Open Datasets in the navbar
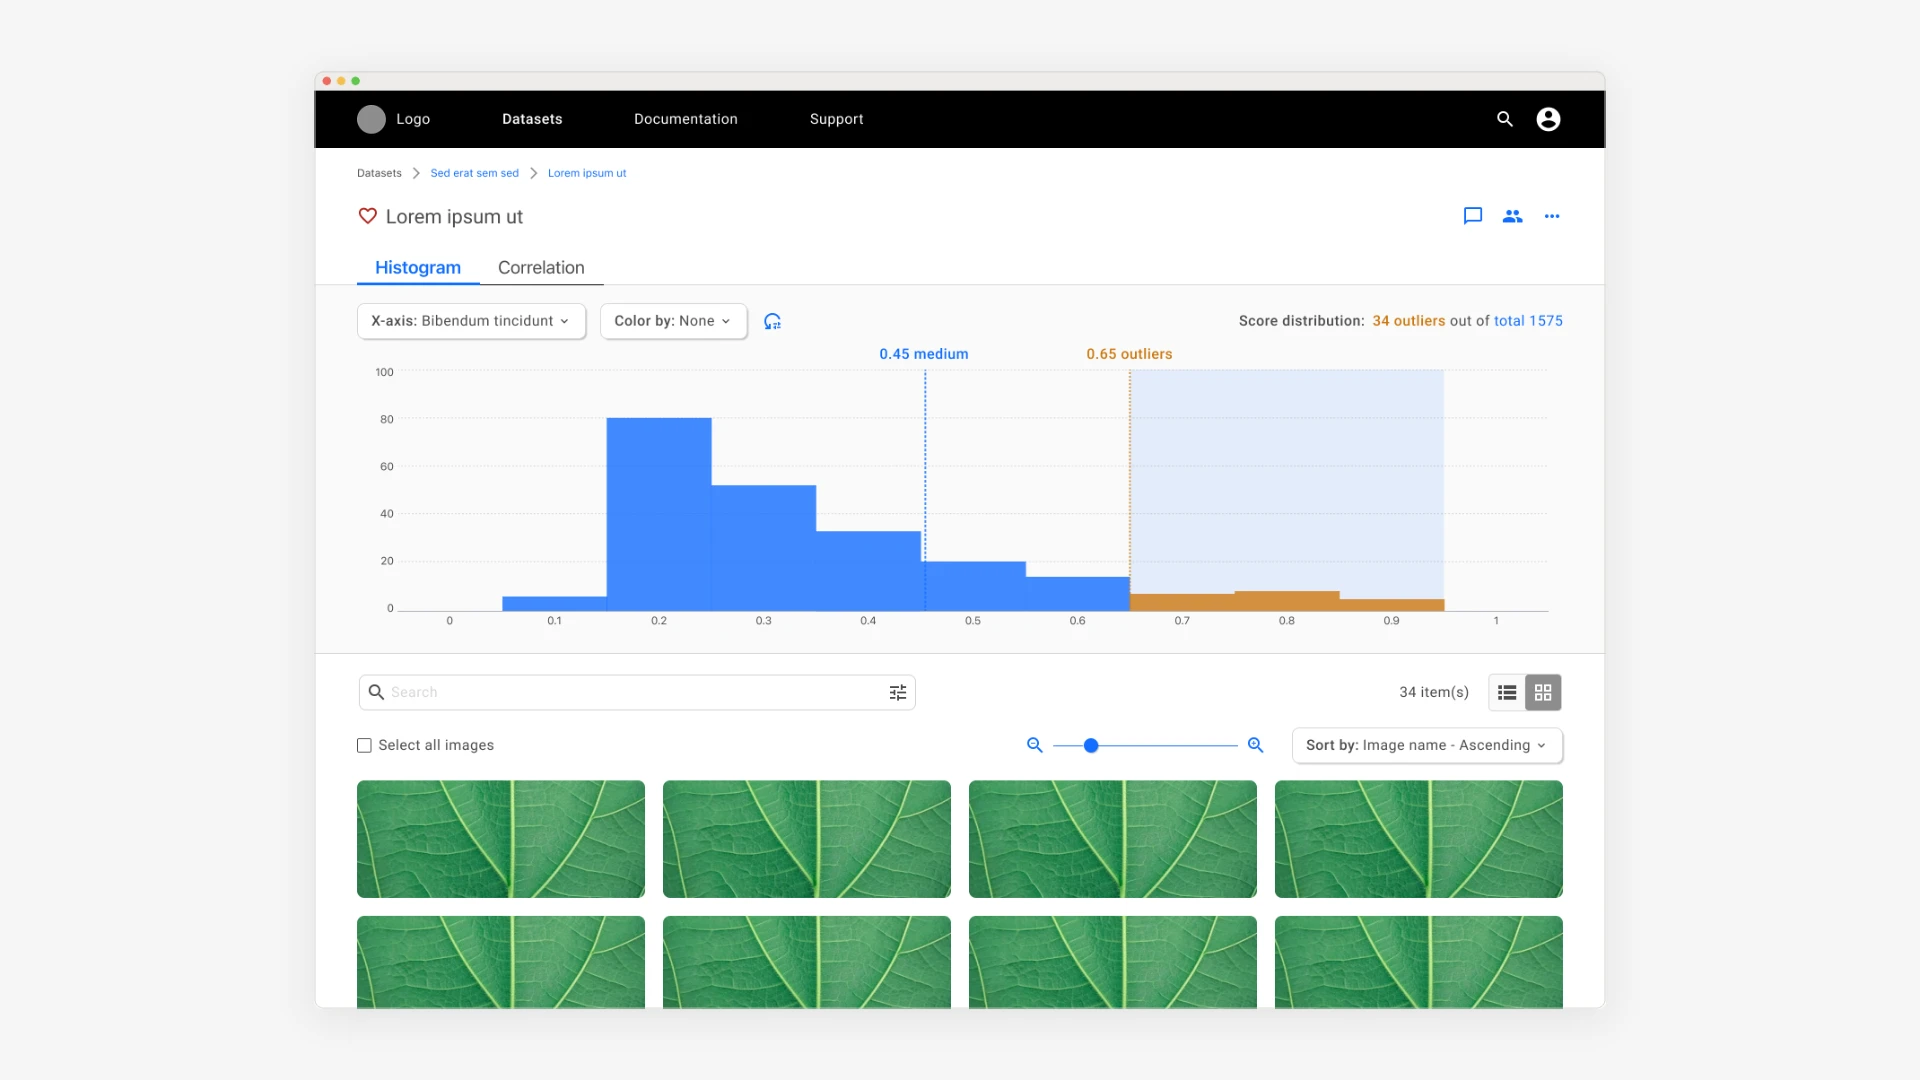 click(x=532, y=119)
